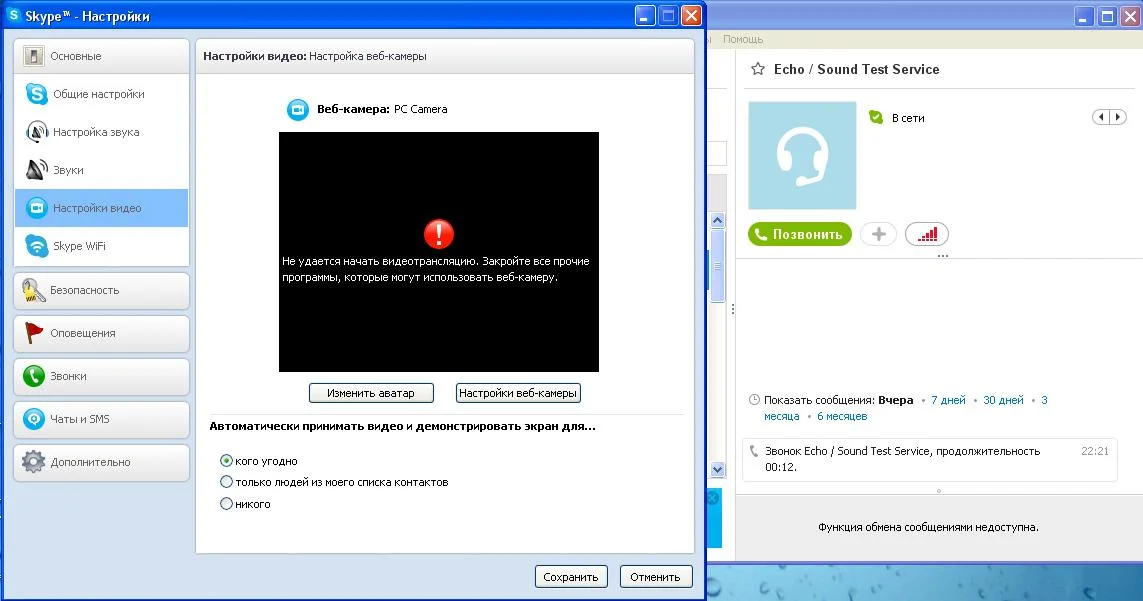Click the Чаты и SMS icon

34,419
